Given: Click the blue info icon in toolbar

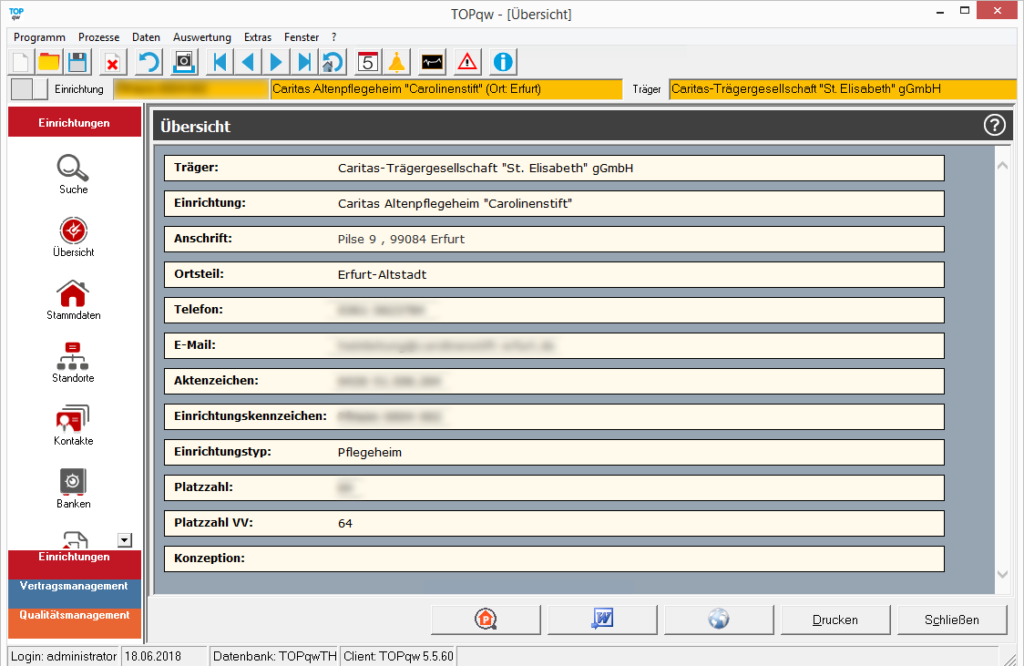Looking at the screenshot, I should coord(502,62).
